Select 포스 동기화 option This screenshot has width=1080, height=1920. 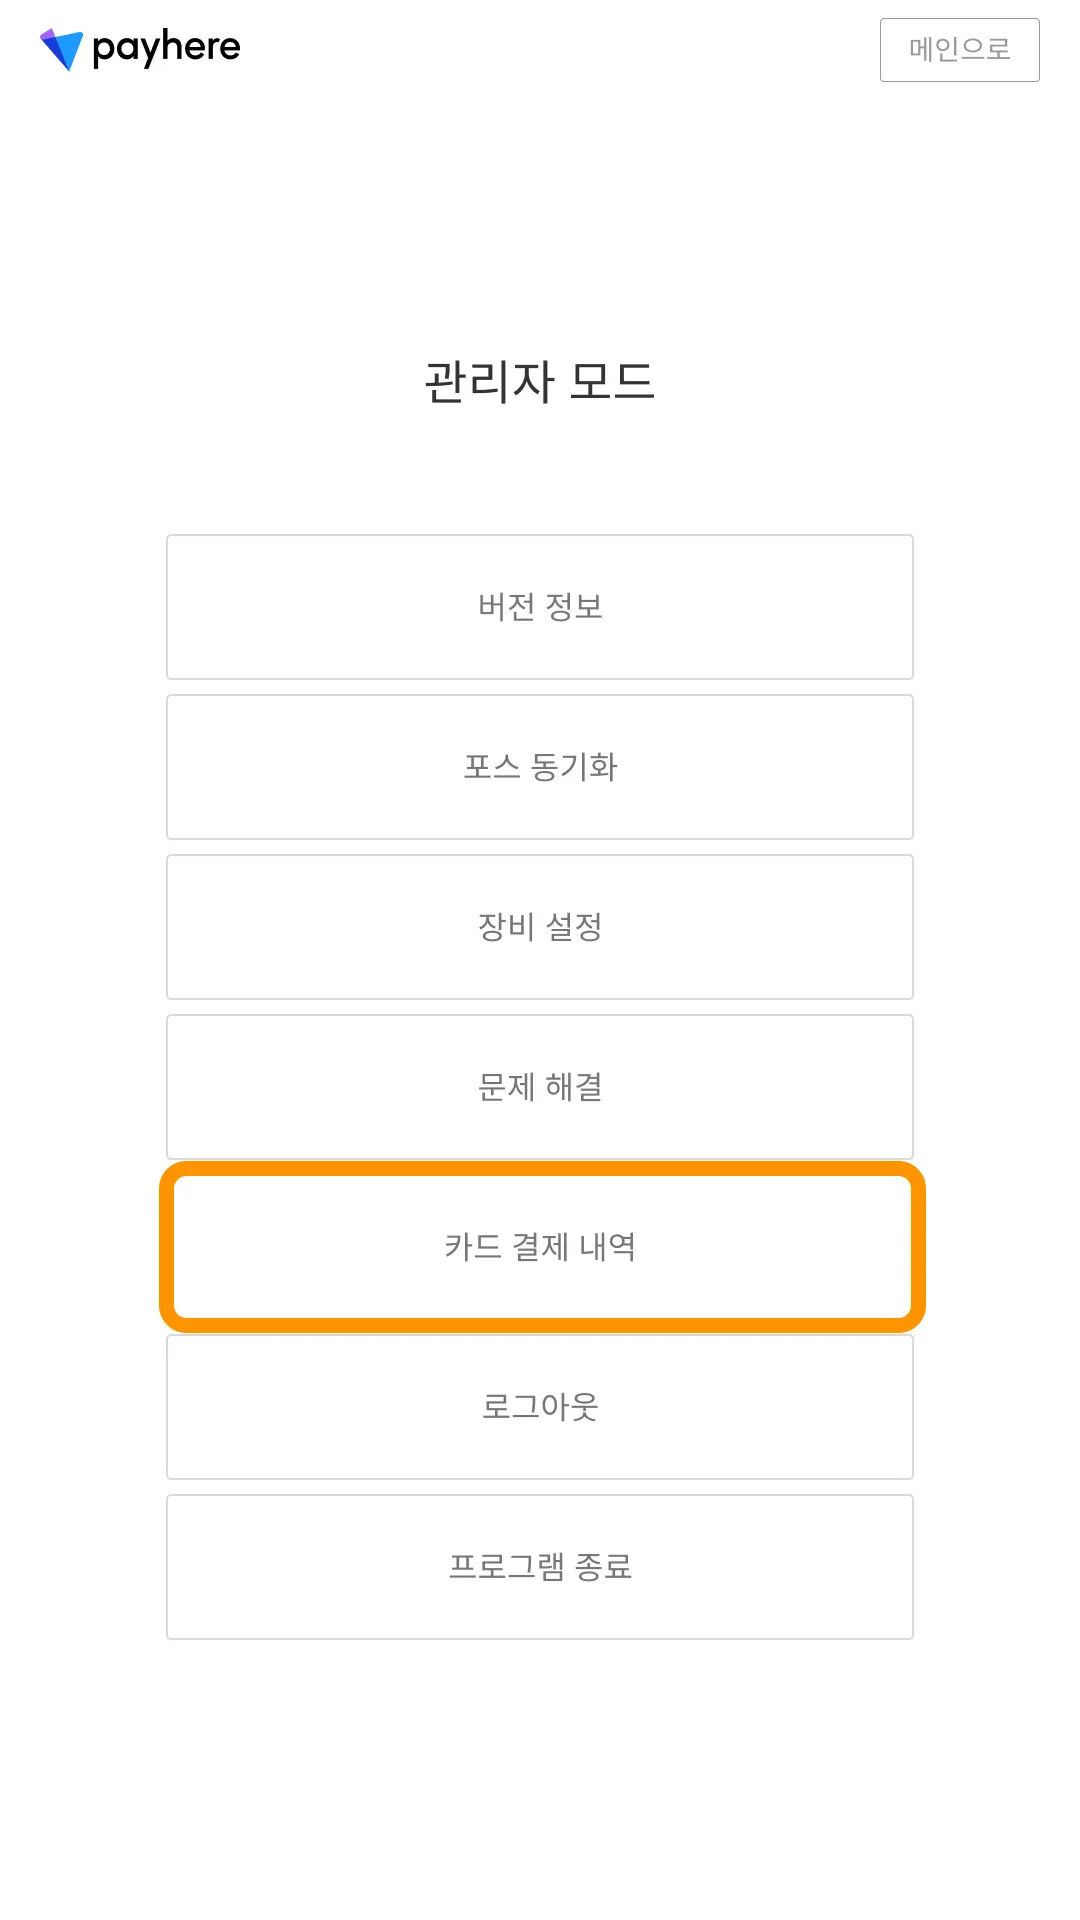click(540, 767)
